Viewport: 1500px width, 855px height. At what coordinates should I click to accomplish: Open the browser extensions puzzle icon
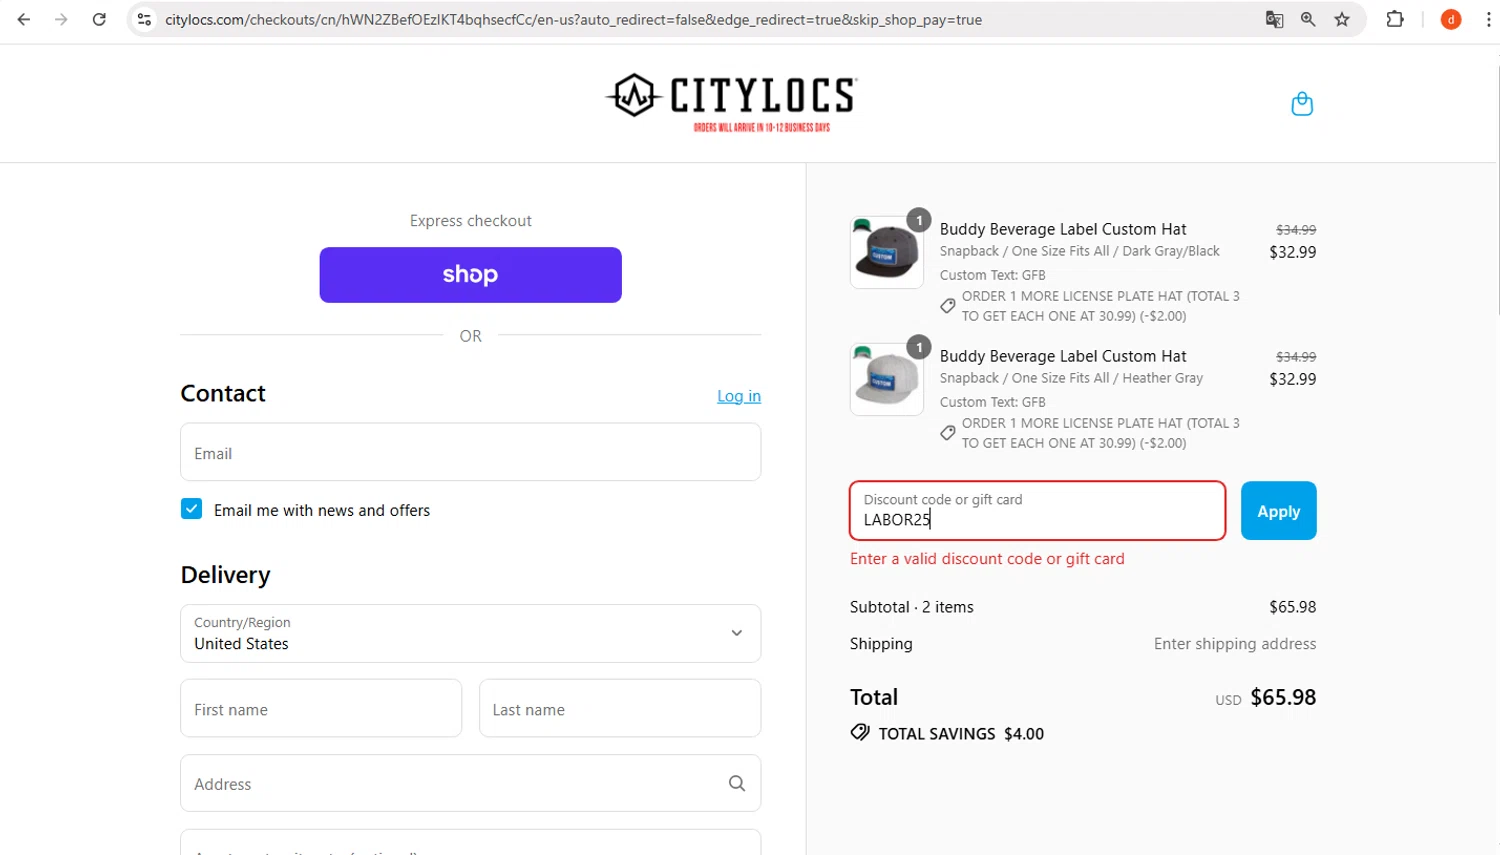[1395, 19]
